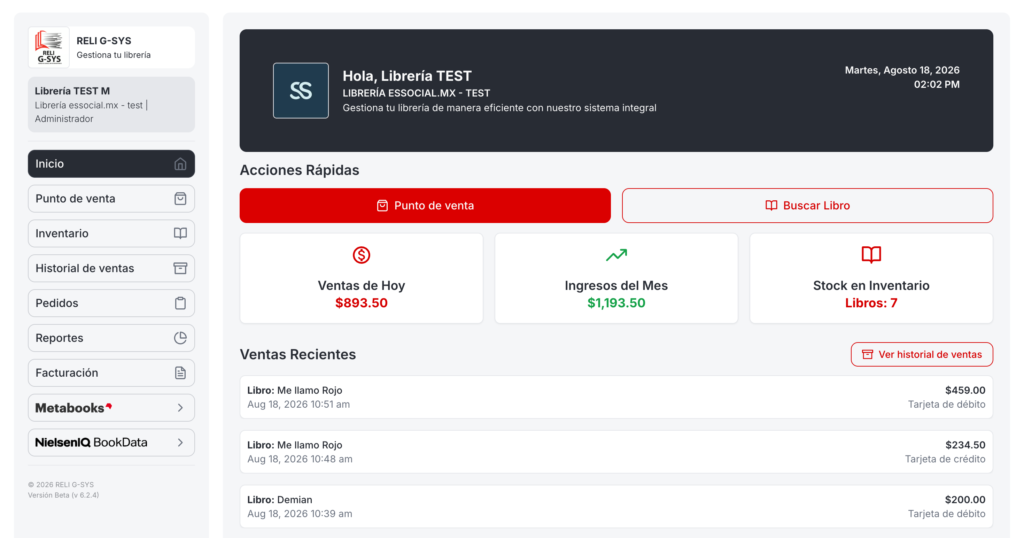Click the SS library avatar in the banner

click(x=301, y=91)
